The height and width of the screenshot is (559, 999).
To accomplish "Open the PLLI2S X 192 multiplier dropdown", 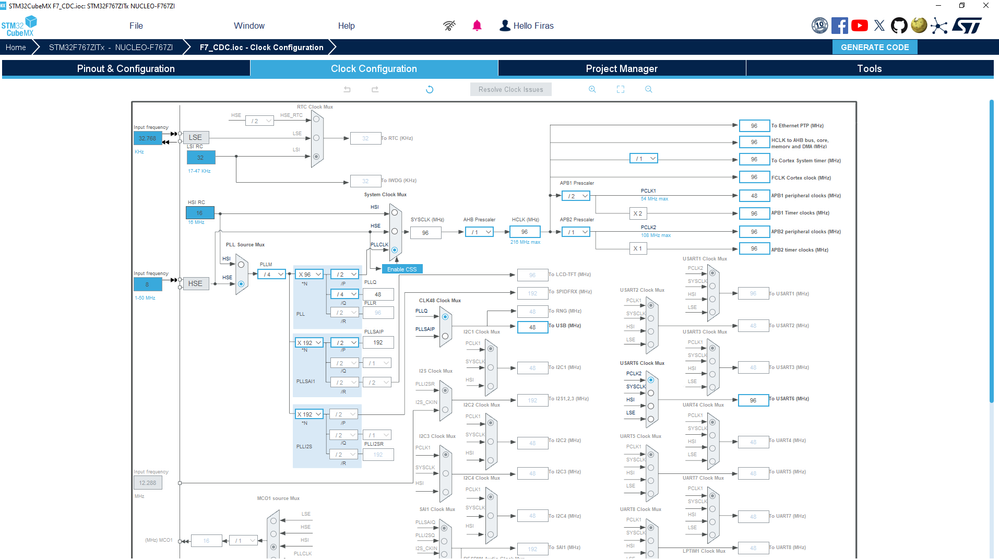I will click(310, 414).
